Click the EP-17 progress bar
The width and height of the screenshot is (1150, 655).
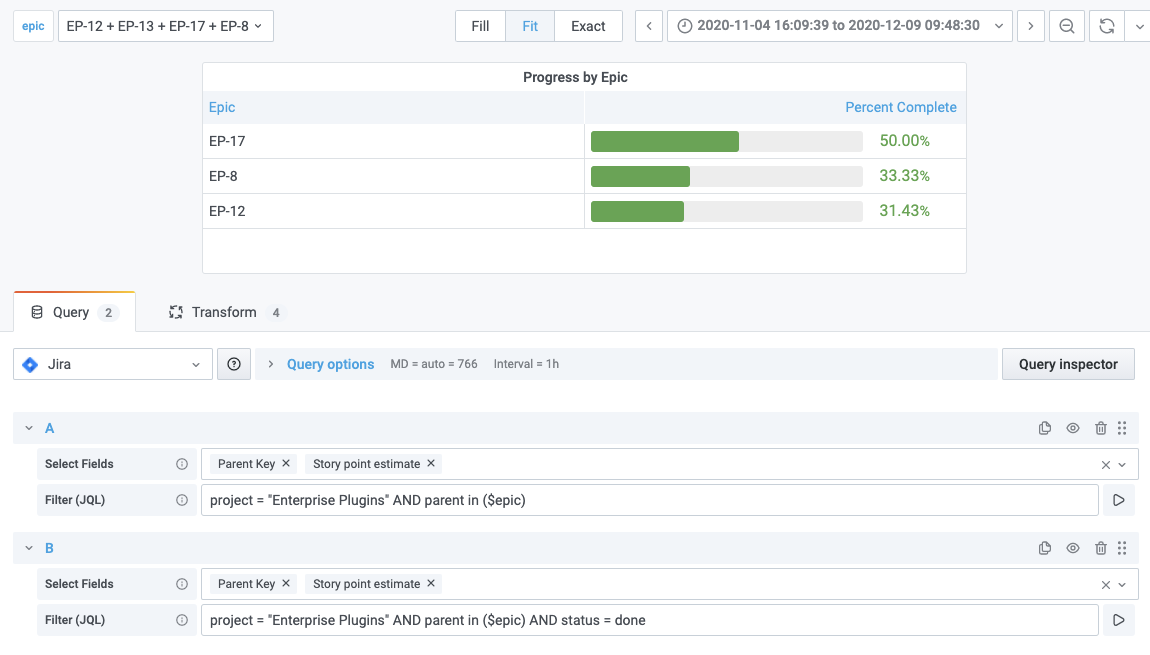pyautogui.click(x=664, y=141)
